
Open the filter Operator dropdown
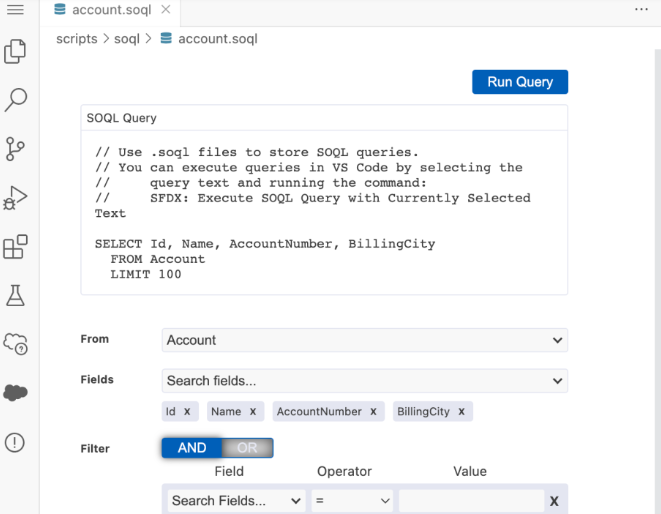coord(352,500)
